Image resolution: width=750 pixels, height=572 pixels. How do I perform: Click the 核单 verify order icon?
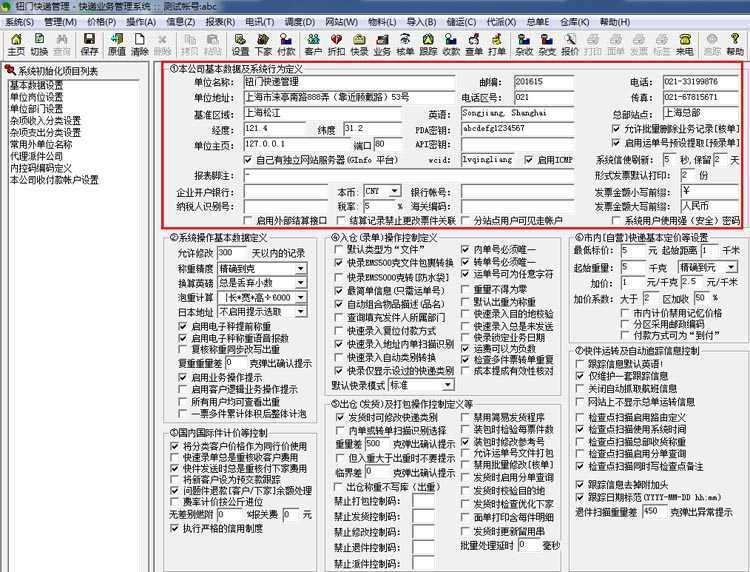click(405, 44)
